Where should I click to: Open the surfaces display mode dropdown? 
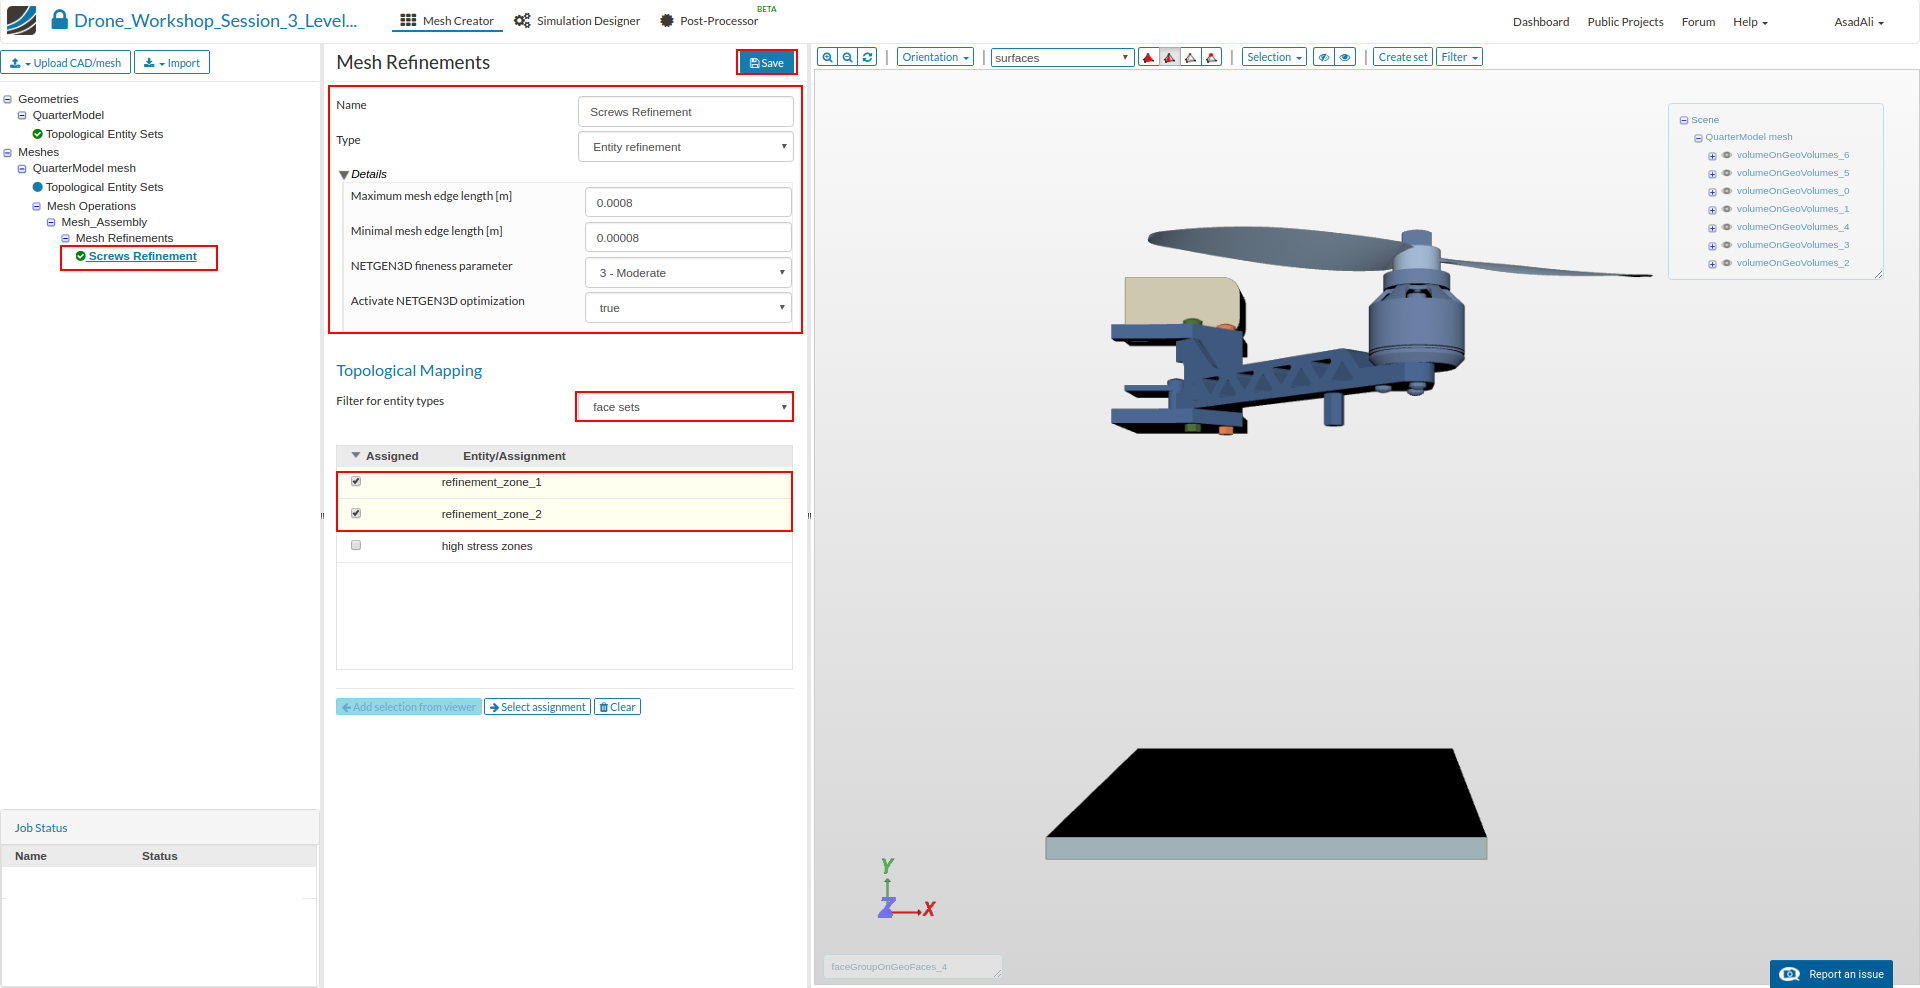1062,58
